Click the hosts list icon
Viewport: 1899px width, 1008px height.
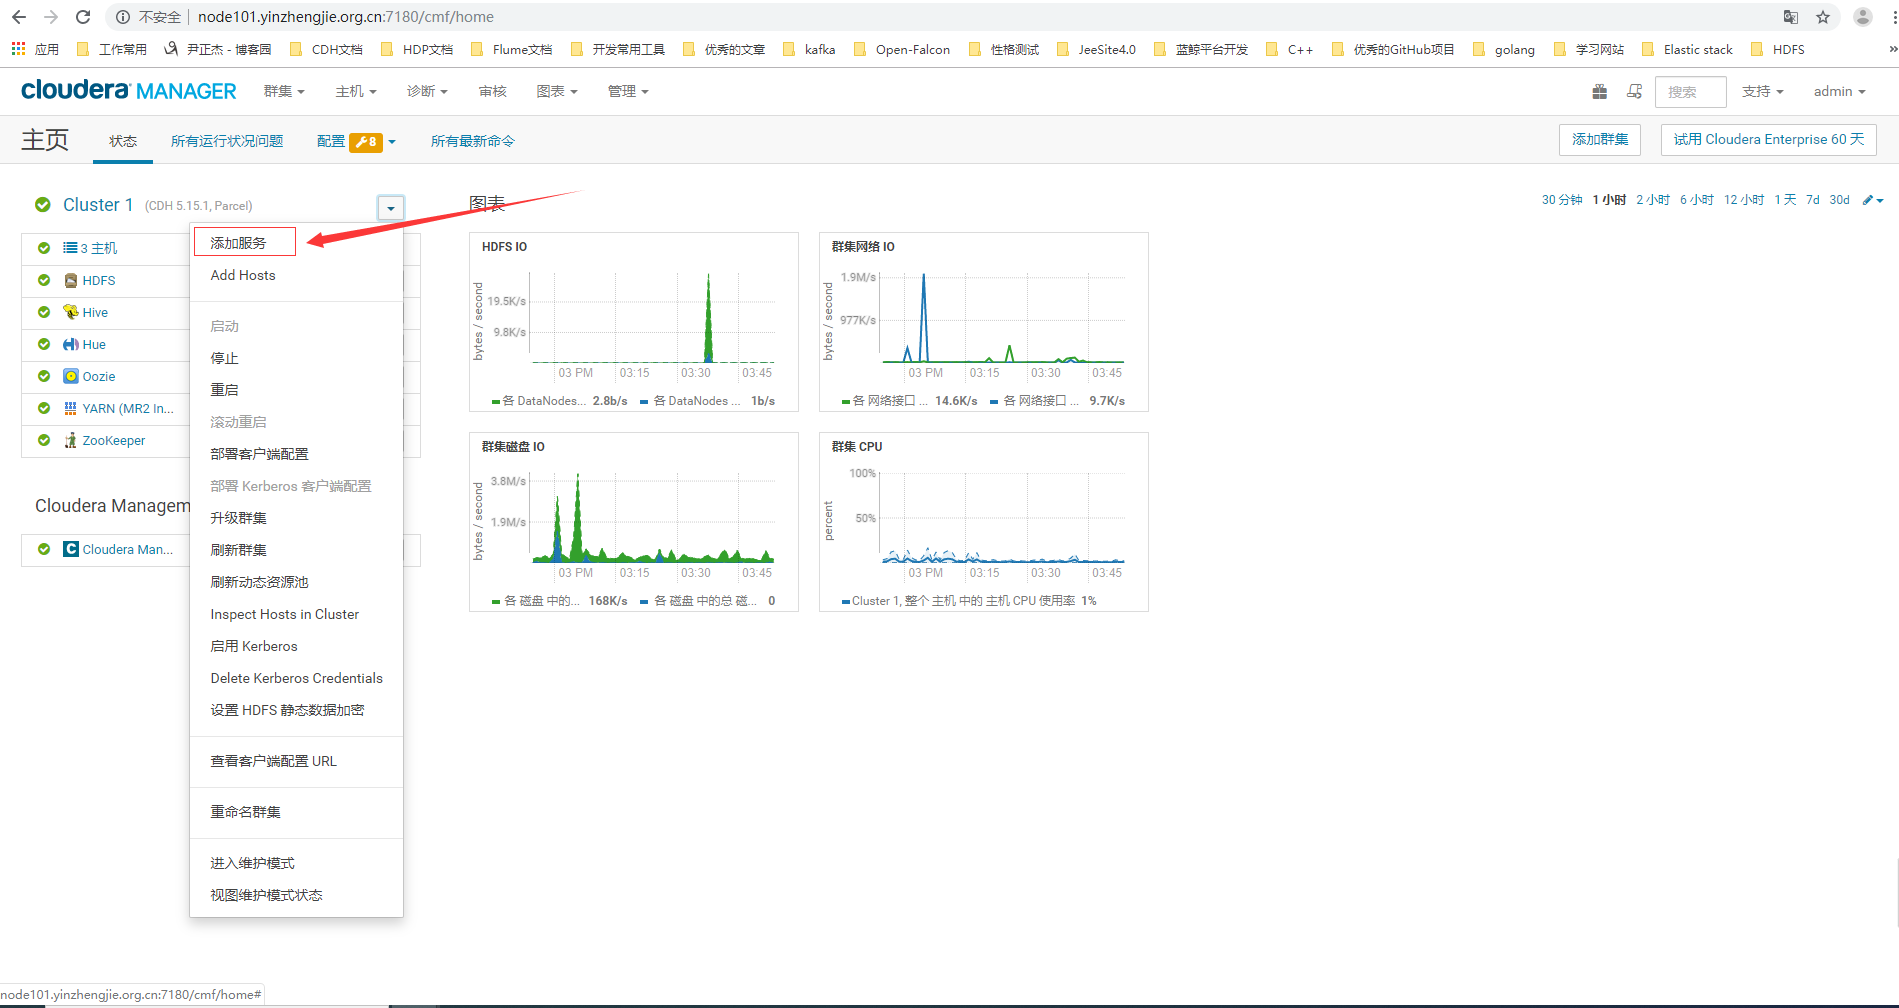70,248
